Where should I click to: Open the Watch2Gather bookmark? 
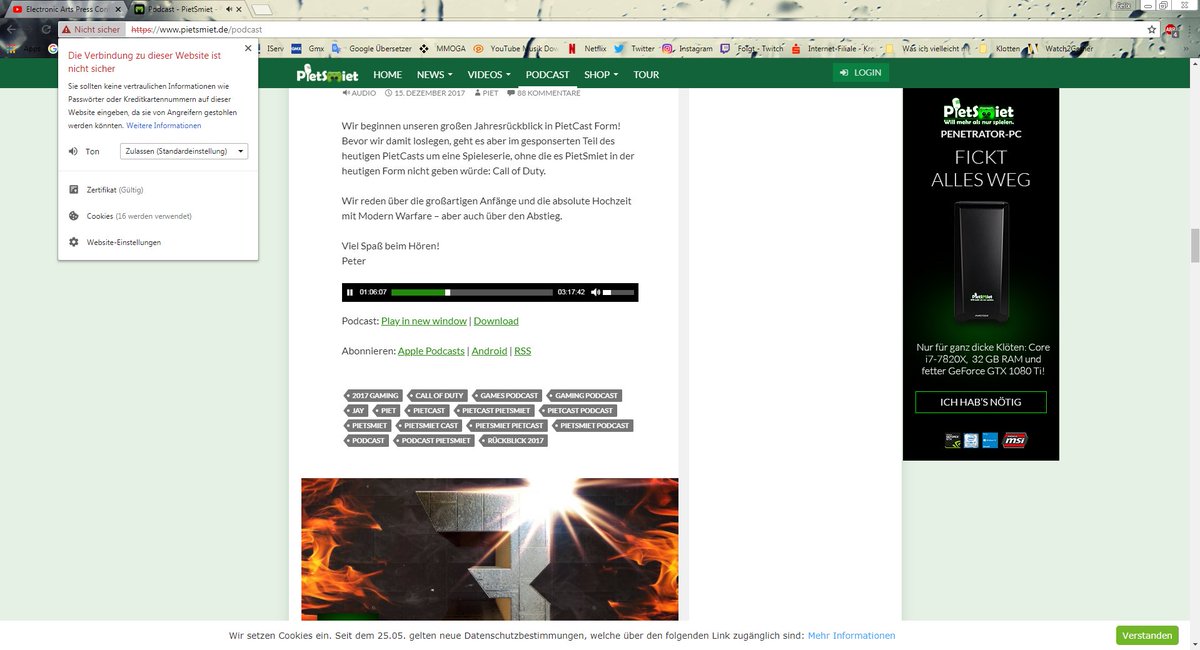pos(1063,48)
